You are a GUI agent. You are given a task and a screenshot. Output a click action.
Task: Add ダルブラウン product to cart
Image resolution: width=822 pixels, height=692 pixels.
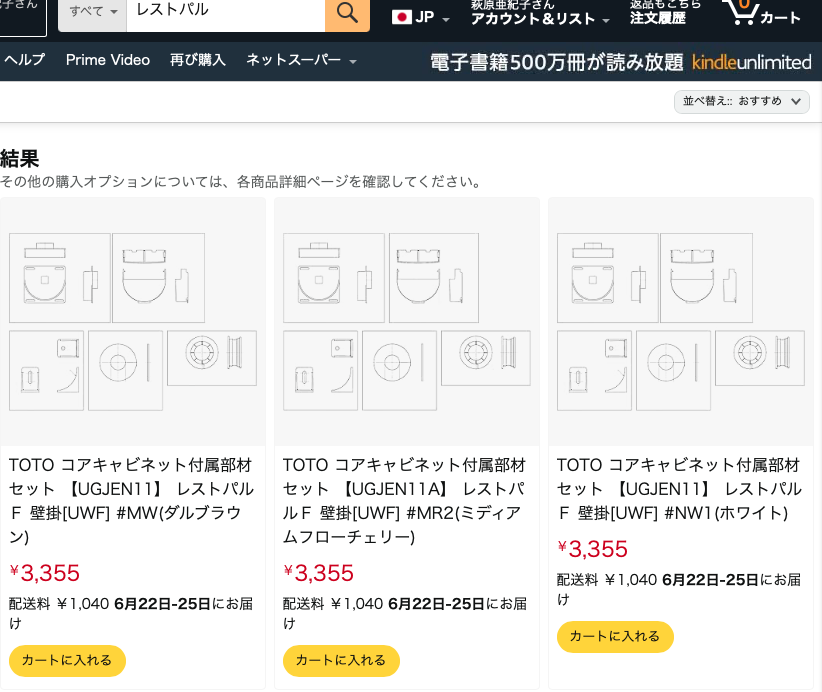pyautogui.click(x=67, y=661)
